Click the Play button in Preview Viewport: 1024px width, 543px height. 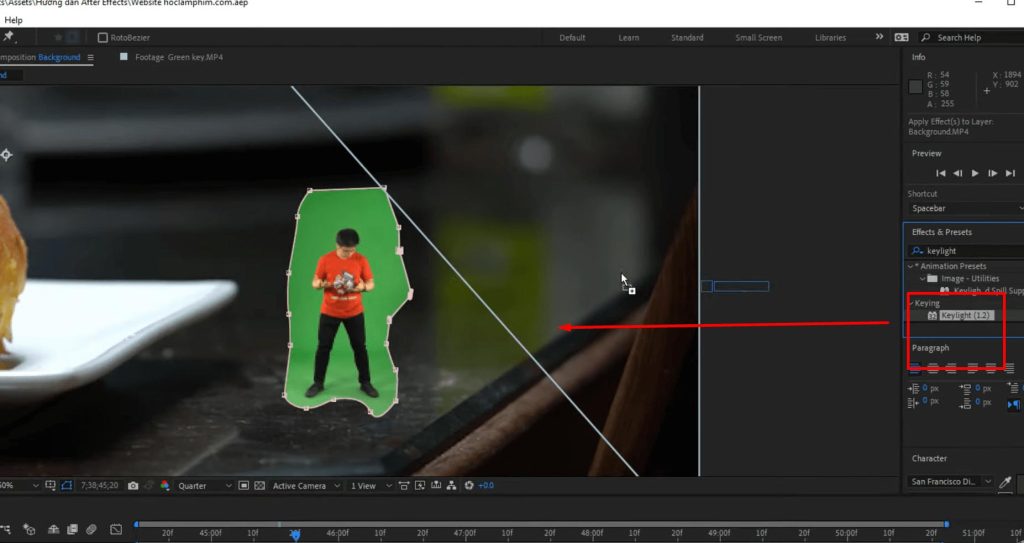point(975,173)
